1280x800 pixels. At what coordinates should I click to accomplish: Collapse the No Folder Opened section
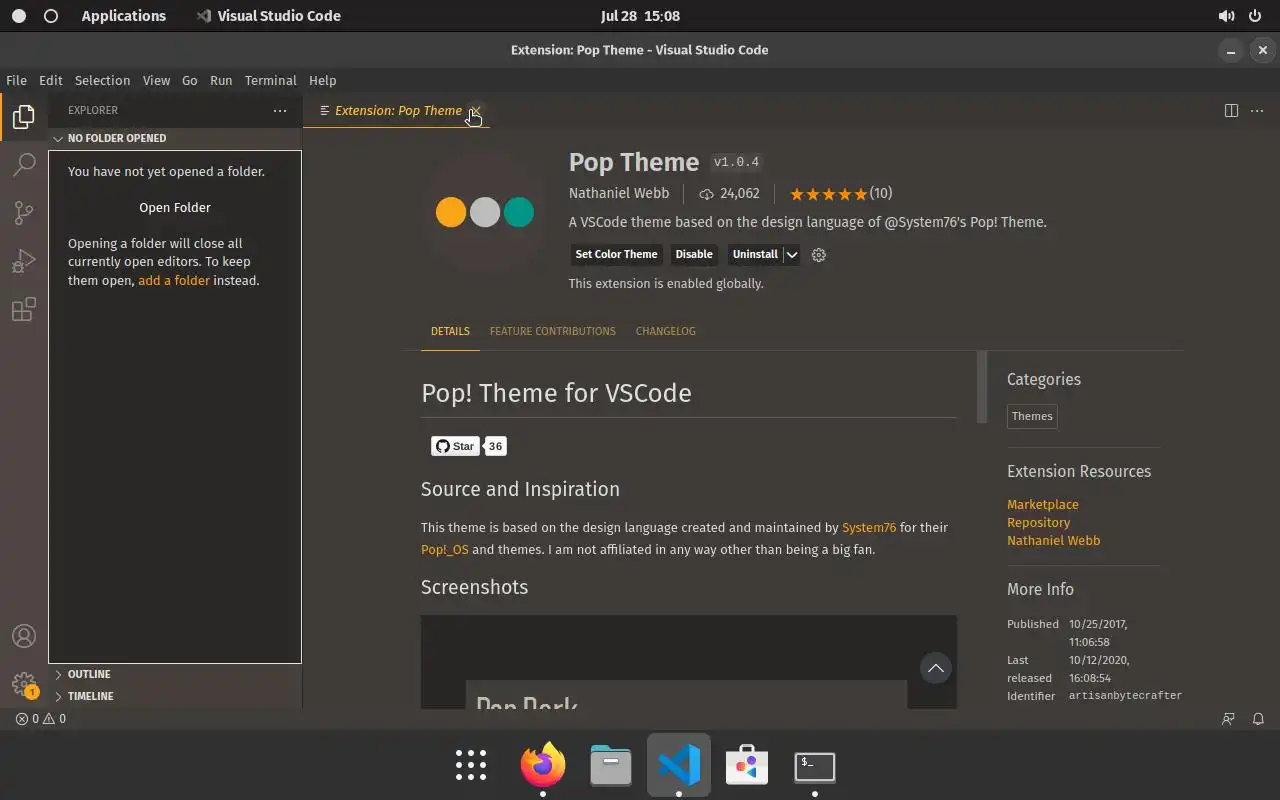coord(175,138)
